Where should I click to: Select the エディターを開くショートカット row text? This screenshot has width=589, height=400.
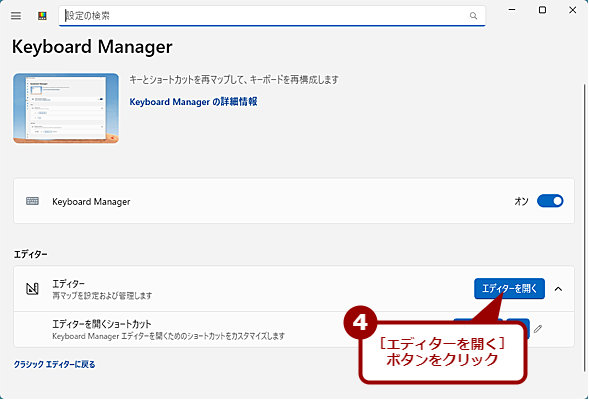pos(101,324)
